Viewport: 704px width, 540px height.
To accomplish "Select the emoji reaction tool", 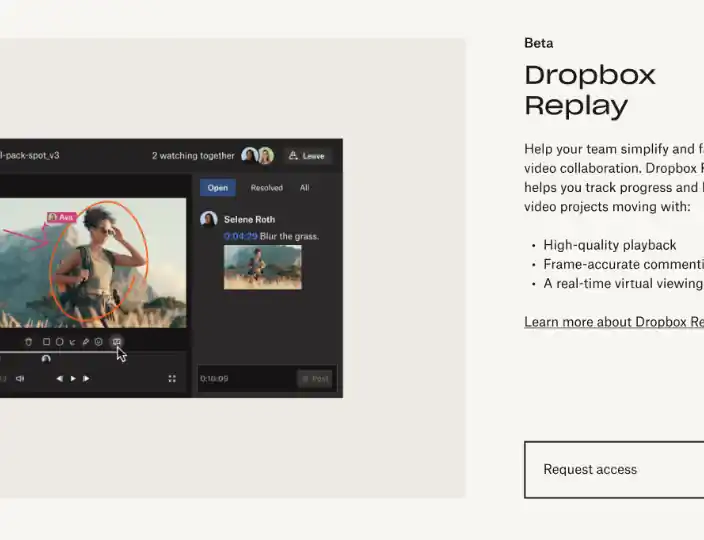I will pos(98,342).
